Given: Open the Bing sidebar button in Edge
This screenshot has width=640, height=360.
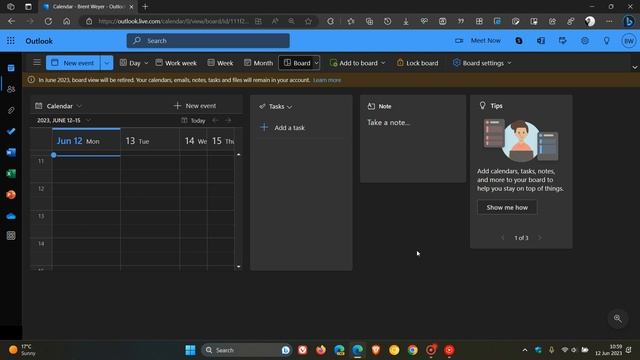Looking at the screenshot, I should (x=629, y=21).
